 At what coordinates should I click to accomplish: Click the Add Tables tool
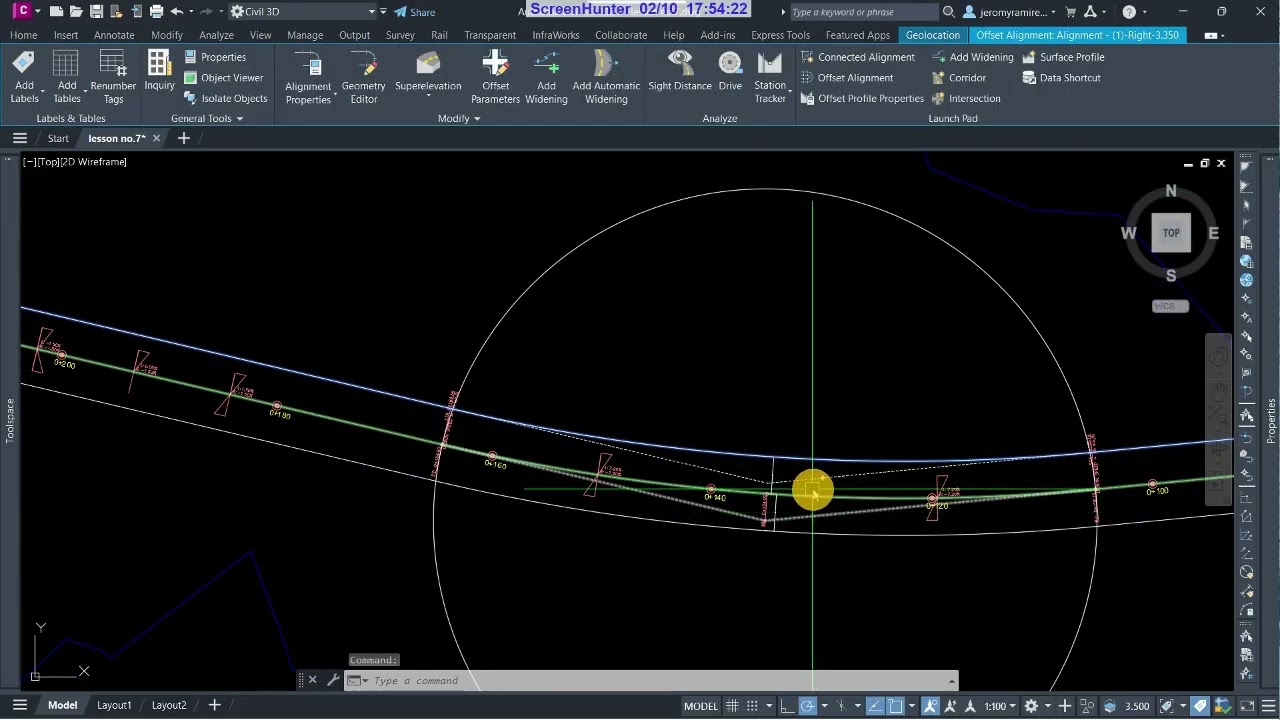pos(67,77)
